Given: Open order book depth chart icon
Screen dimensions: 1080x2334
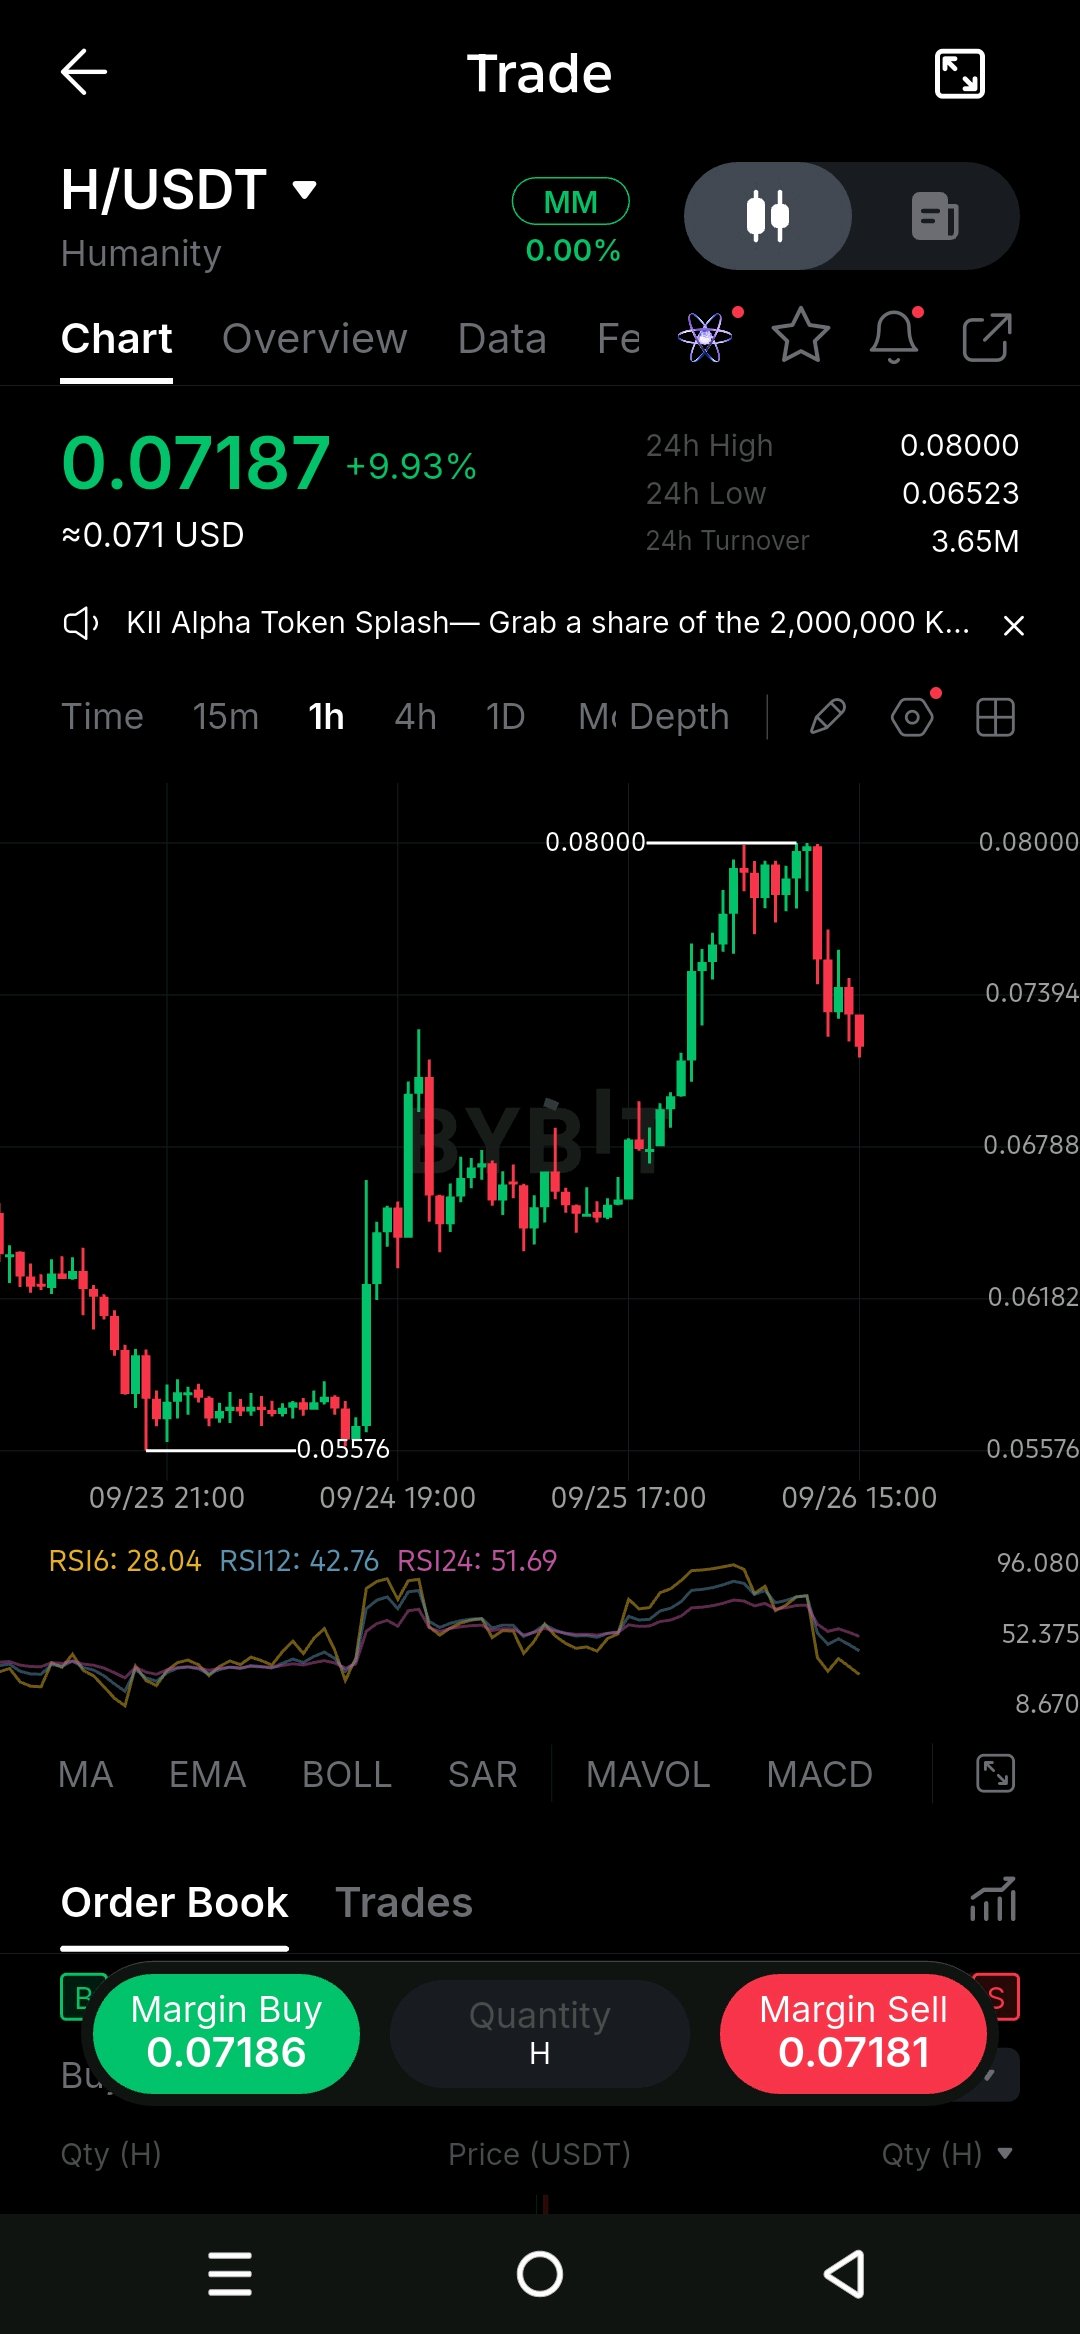Looking at the screenshot, I should (x=993, y=1900).
